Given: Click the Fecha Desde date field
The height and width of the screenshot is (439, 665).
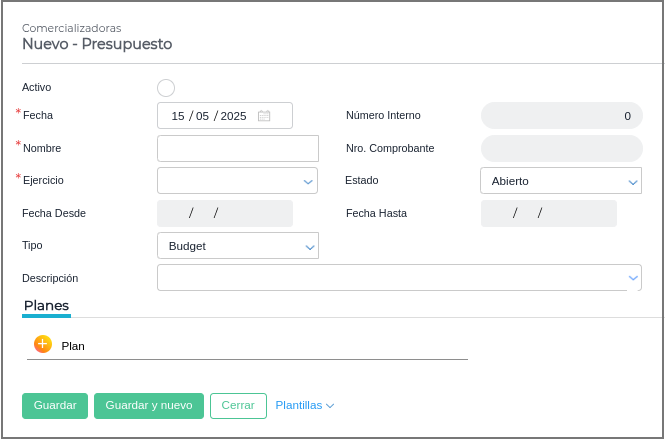Looking at the screenshot, I should [225, 213].
